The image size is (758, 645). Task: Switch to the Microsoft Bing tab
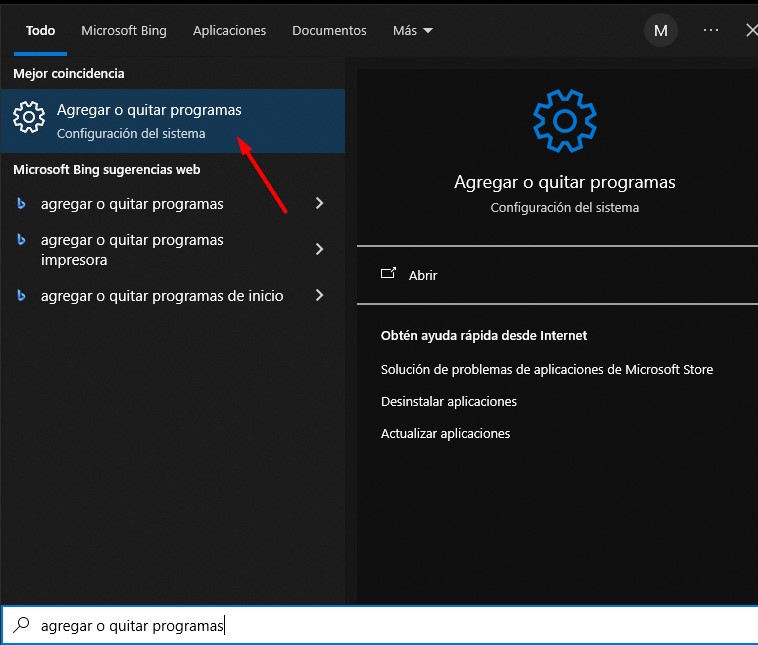[x=124, y=30]
